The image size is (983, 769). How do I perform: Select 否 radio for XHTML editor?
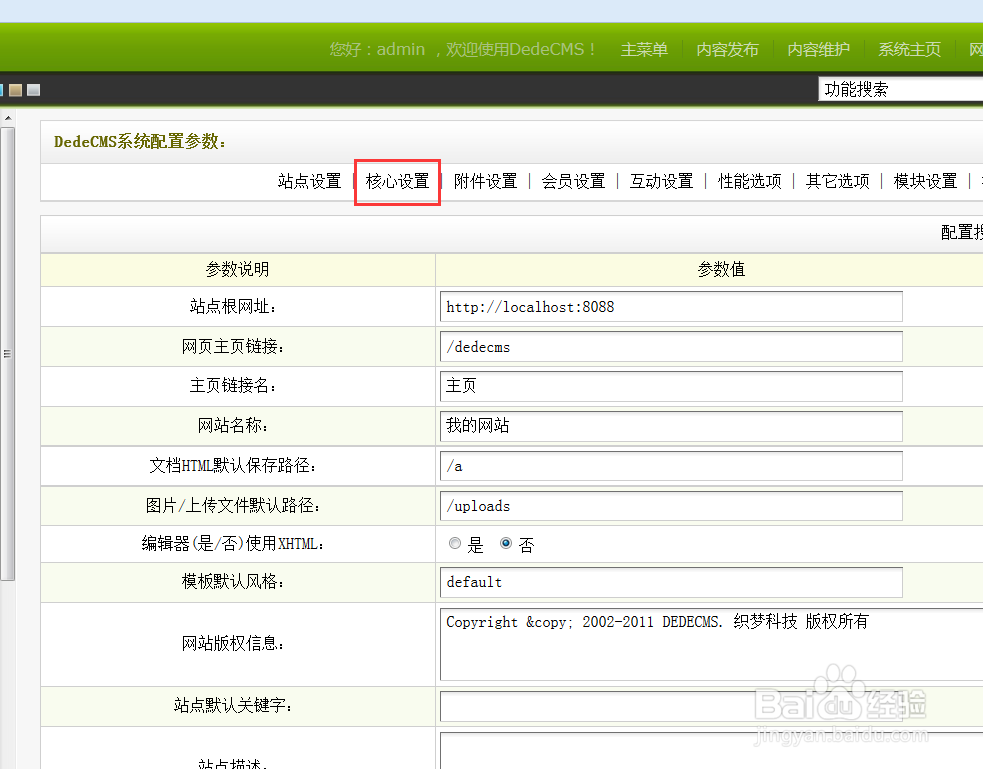506,543
